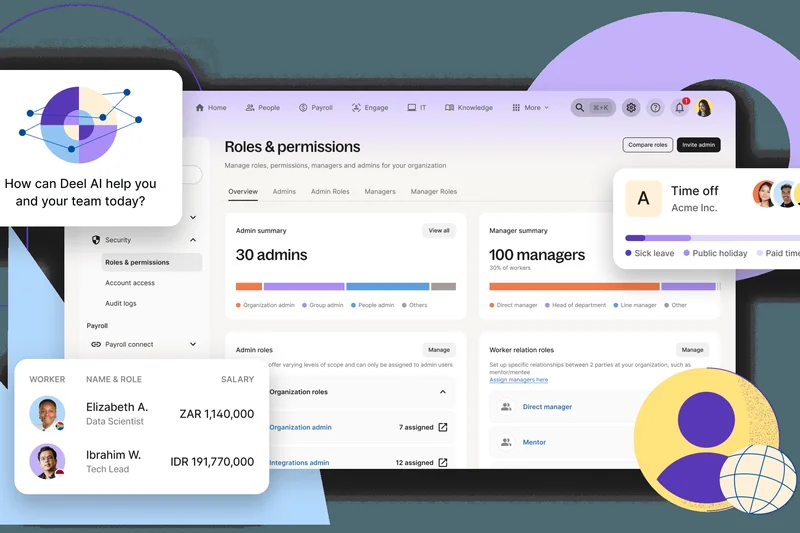Open notifications bell with red badge
Image resolution: width=800 pixels, height=533 pixels.
coord(680,108)
